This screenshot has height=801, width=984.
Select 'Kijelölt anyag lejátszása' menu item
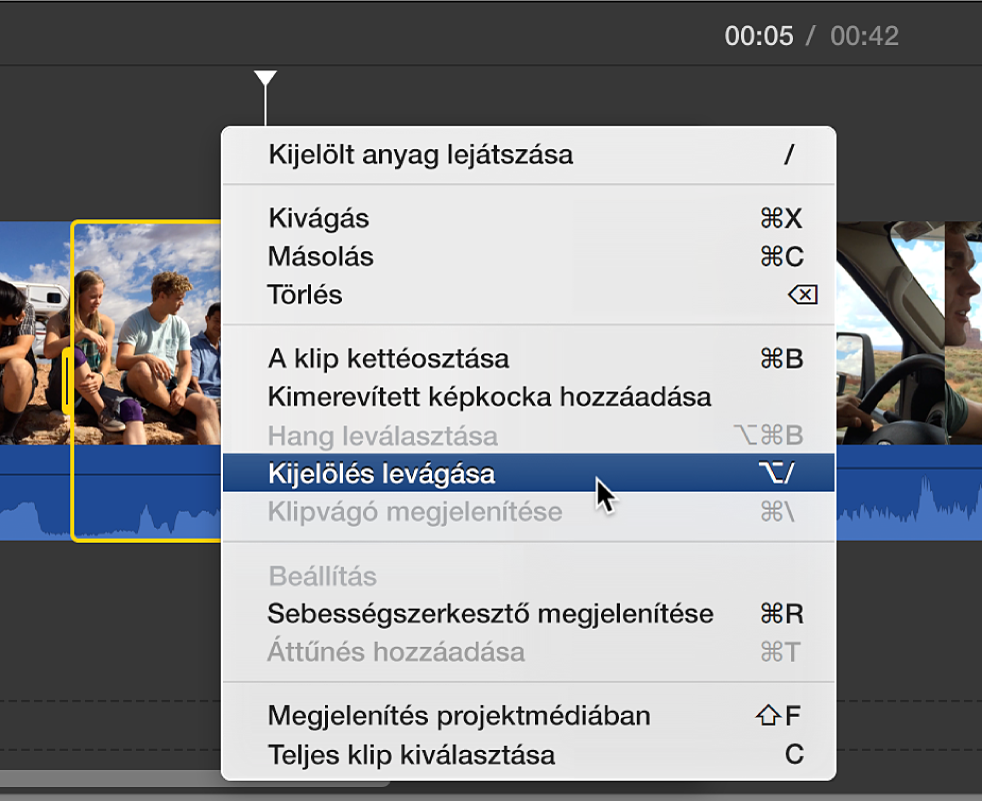tap(420, 155)
